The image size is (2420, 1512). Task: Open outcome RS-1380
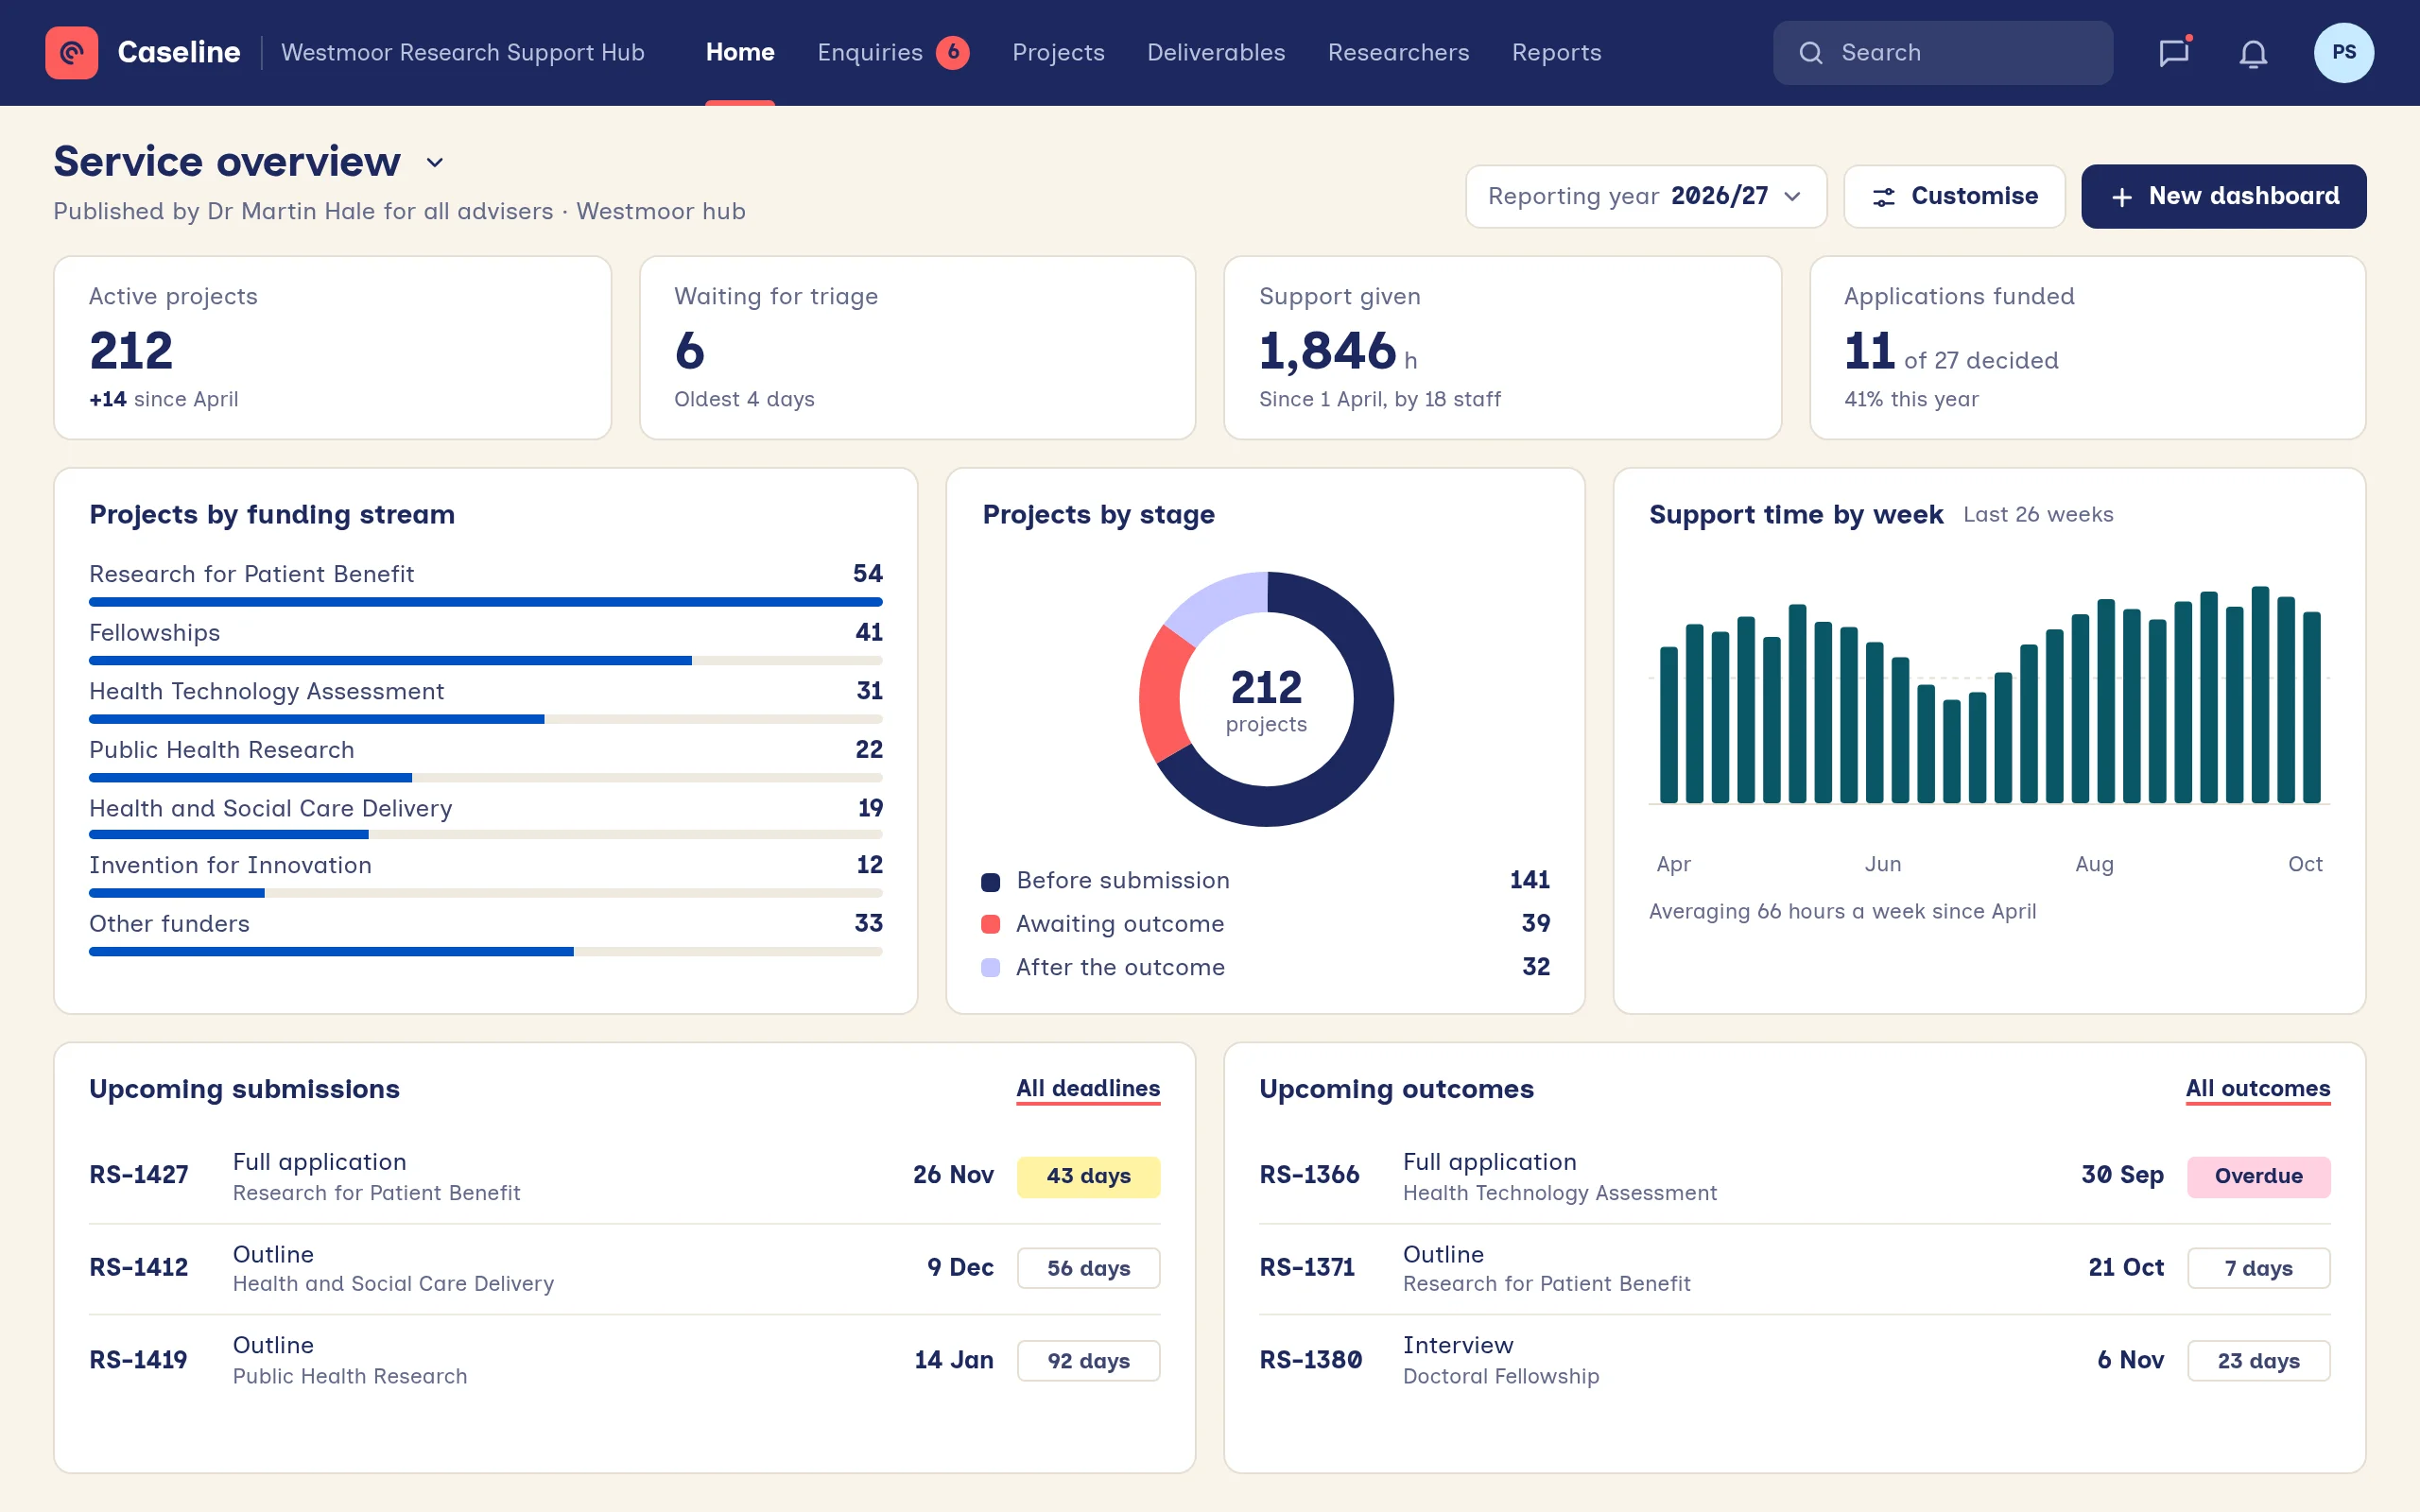1794,1360
